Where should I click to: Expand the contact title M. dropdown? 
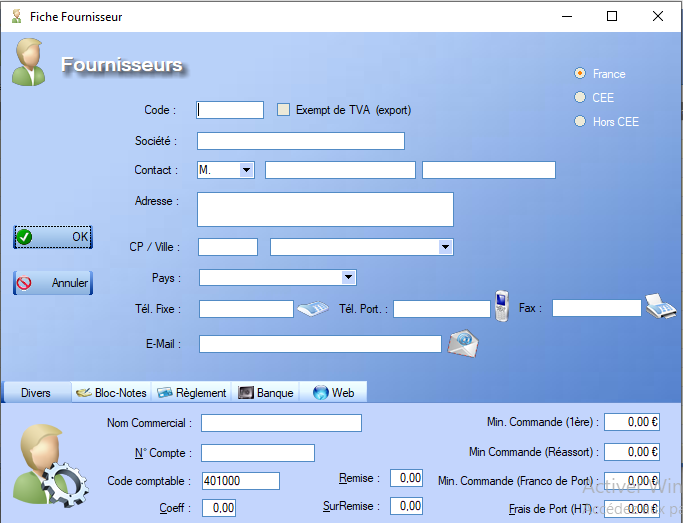click(x=247, y=170)
